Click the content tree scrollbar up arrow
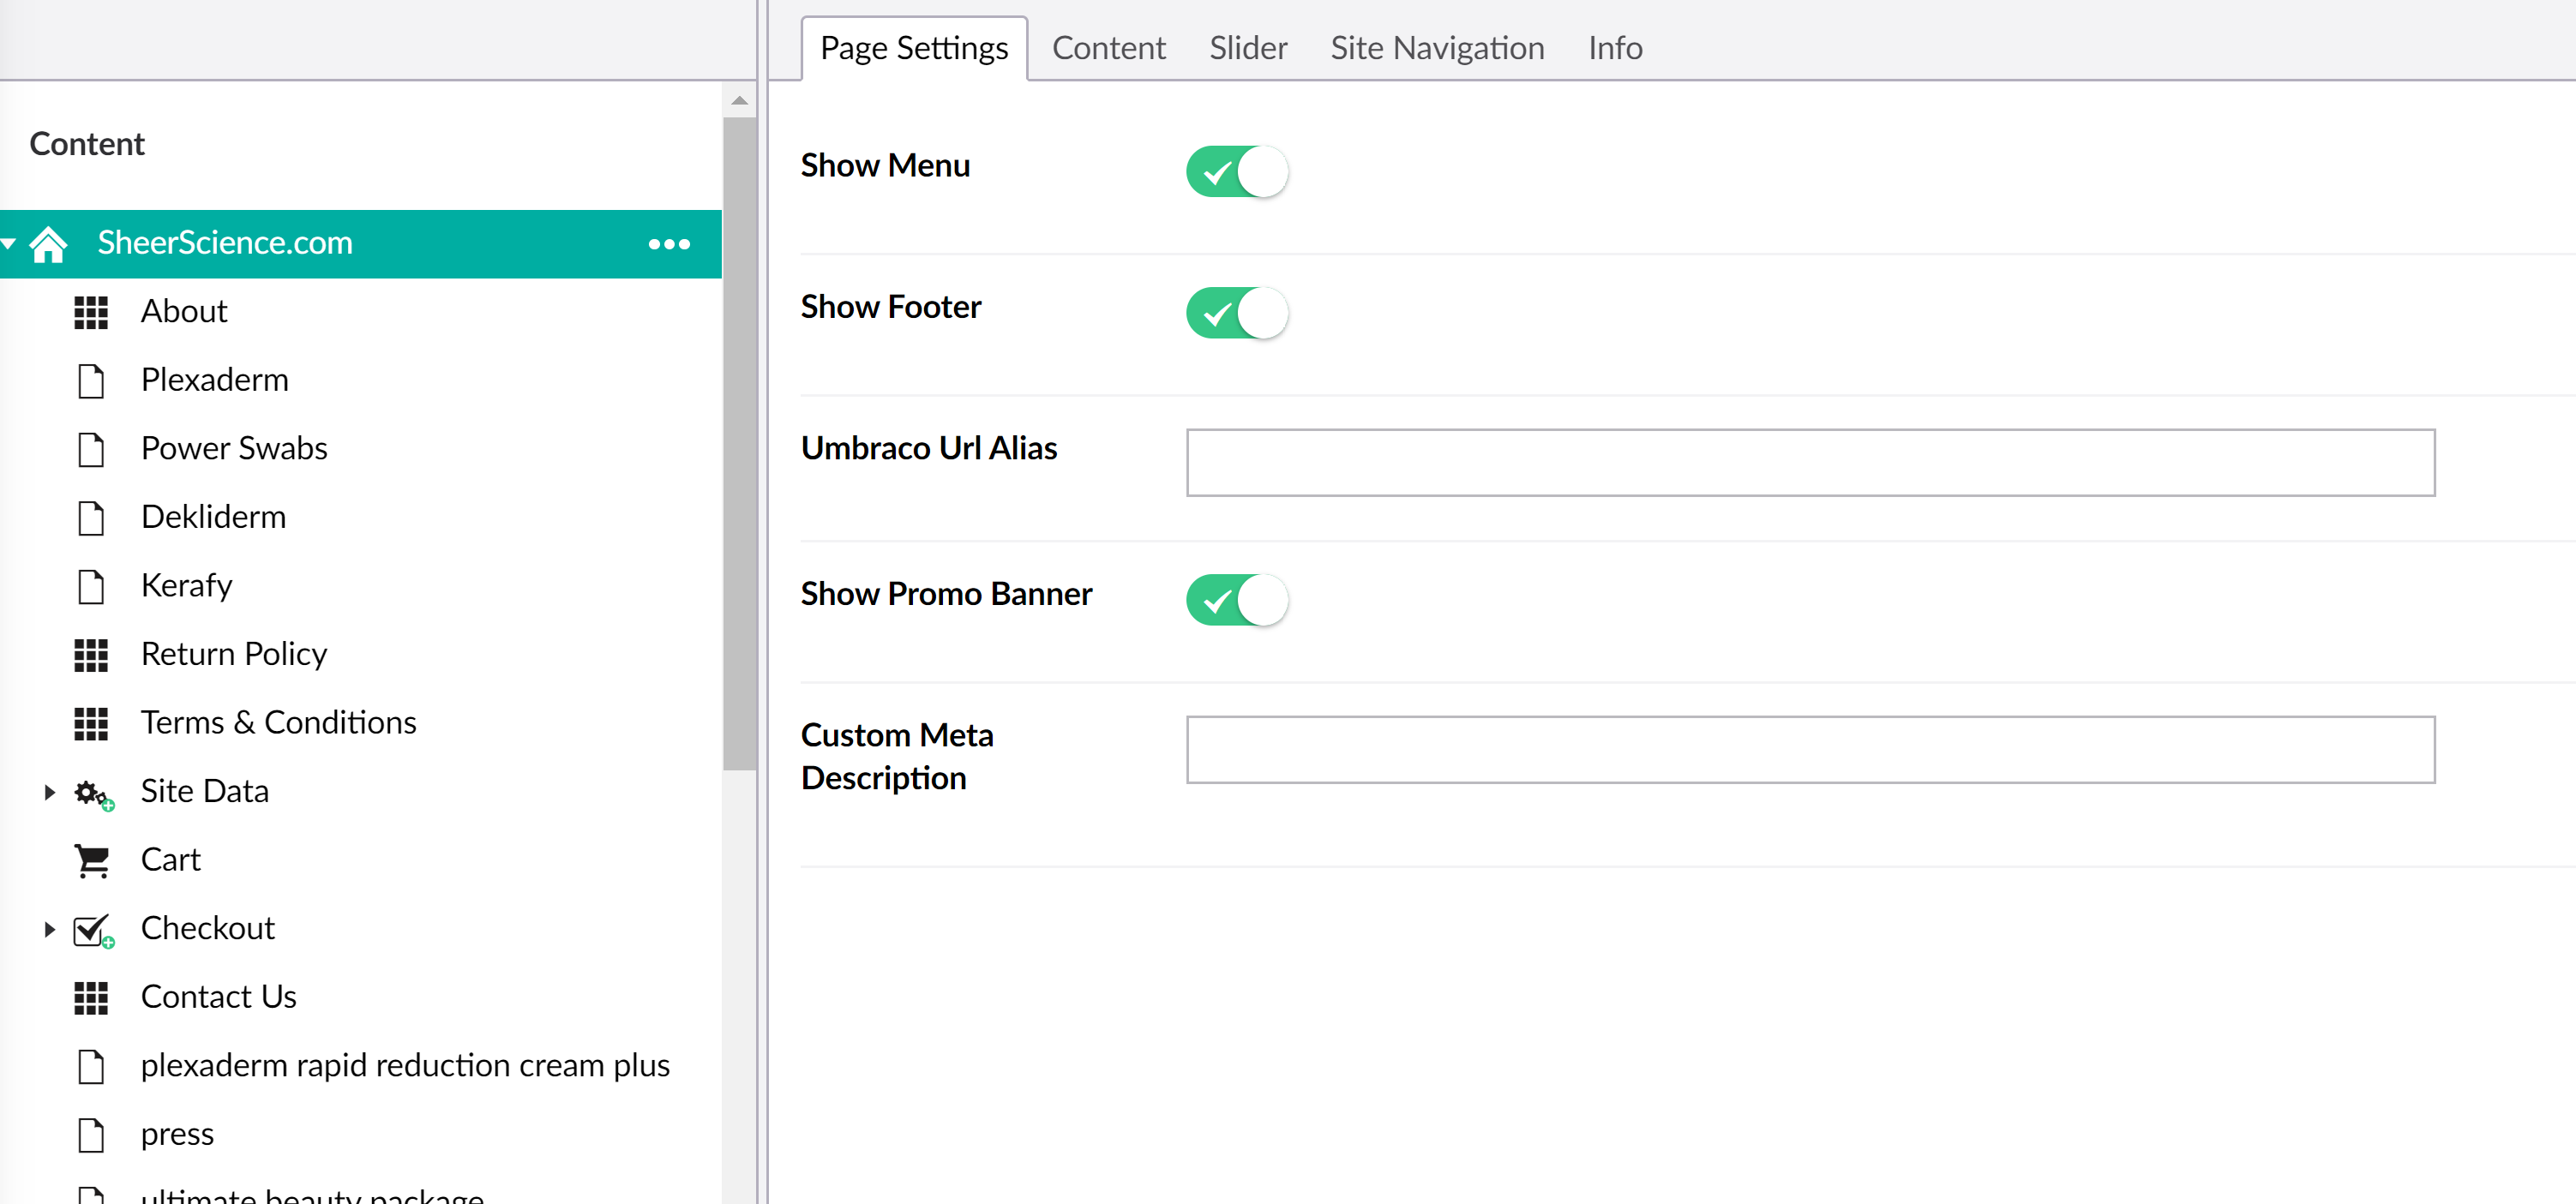The image size is (2576, 1204). tap(739, 100)
